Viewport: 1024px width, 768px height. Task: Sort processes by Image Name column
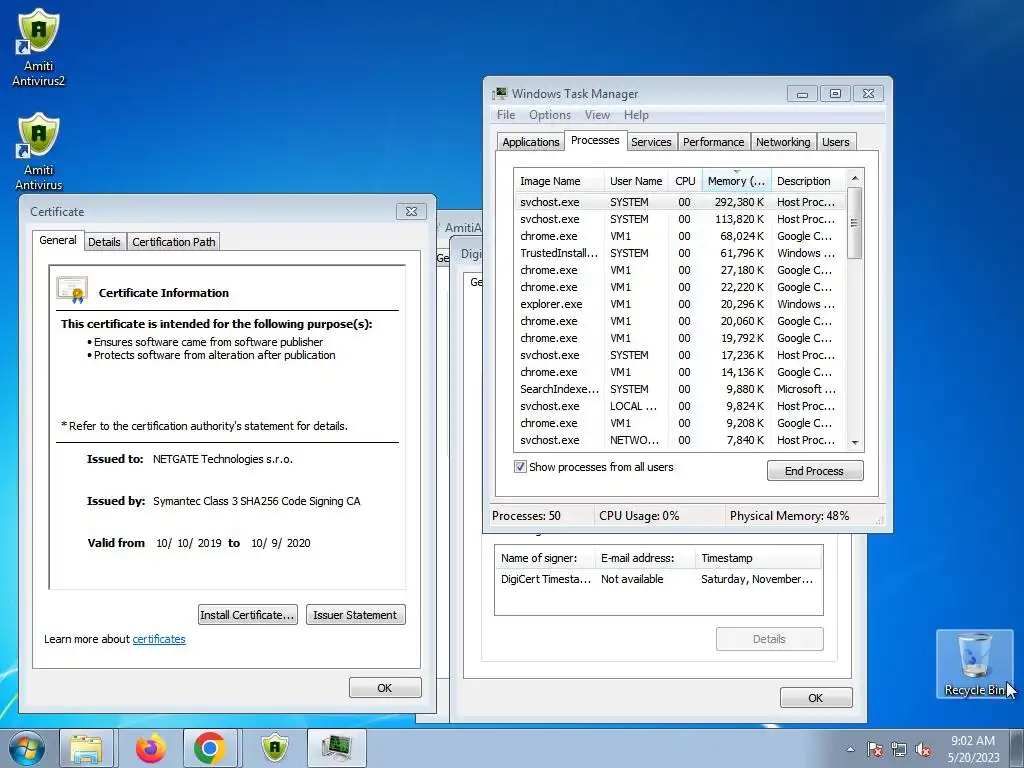click(x=558, y=181)
